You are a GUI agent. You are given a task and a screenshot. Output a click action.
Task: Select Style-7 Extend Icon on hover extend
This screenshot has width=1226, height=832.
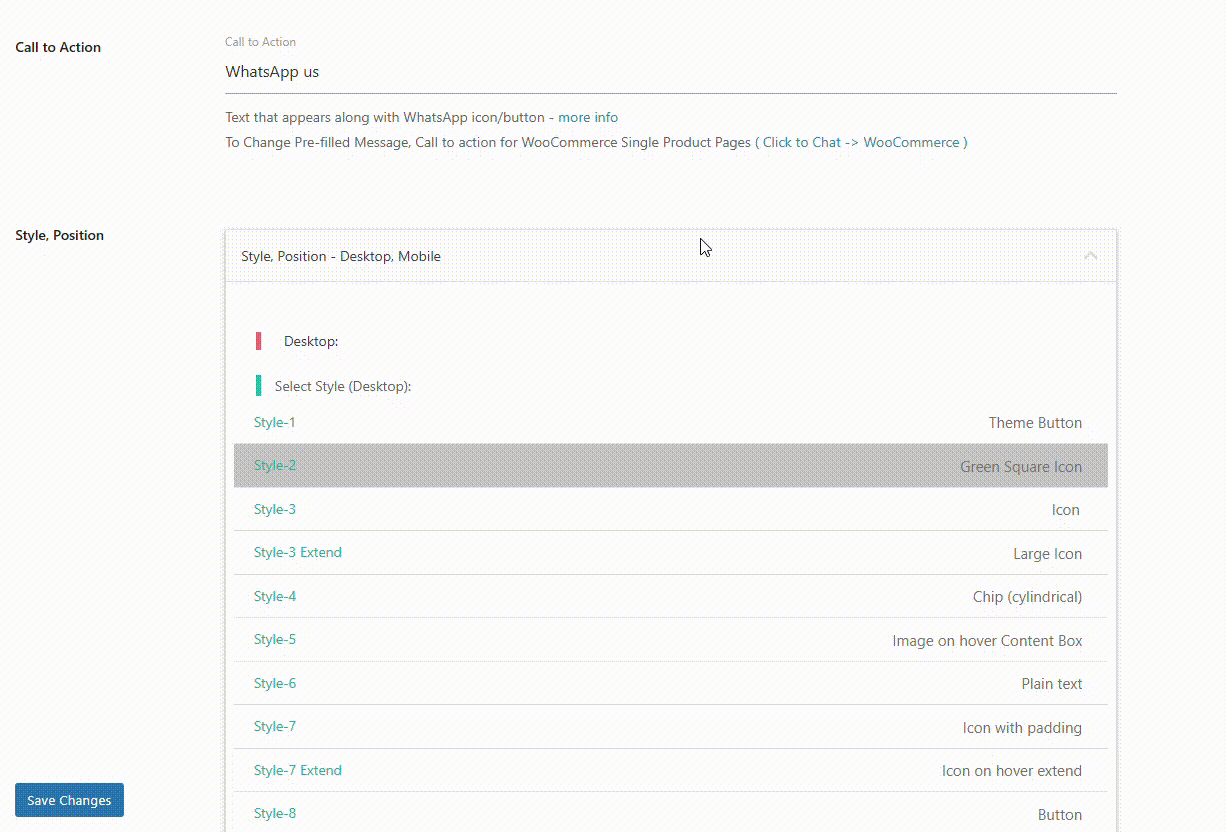[x=670, y=771]
